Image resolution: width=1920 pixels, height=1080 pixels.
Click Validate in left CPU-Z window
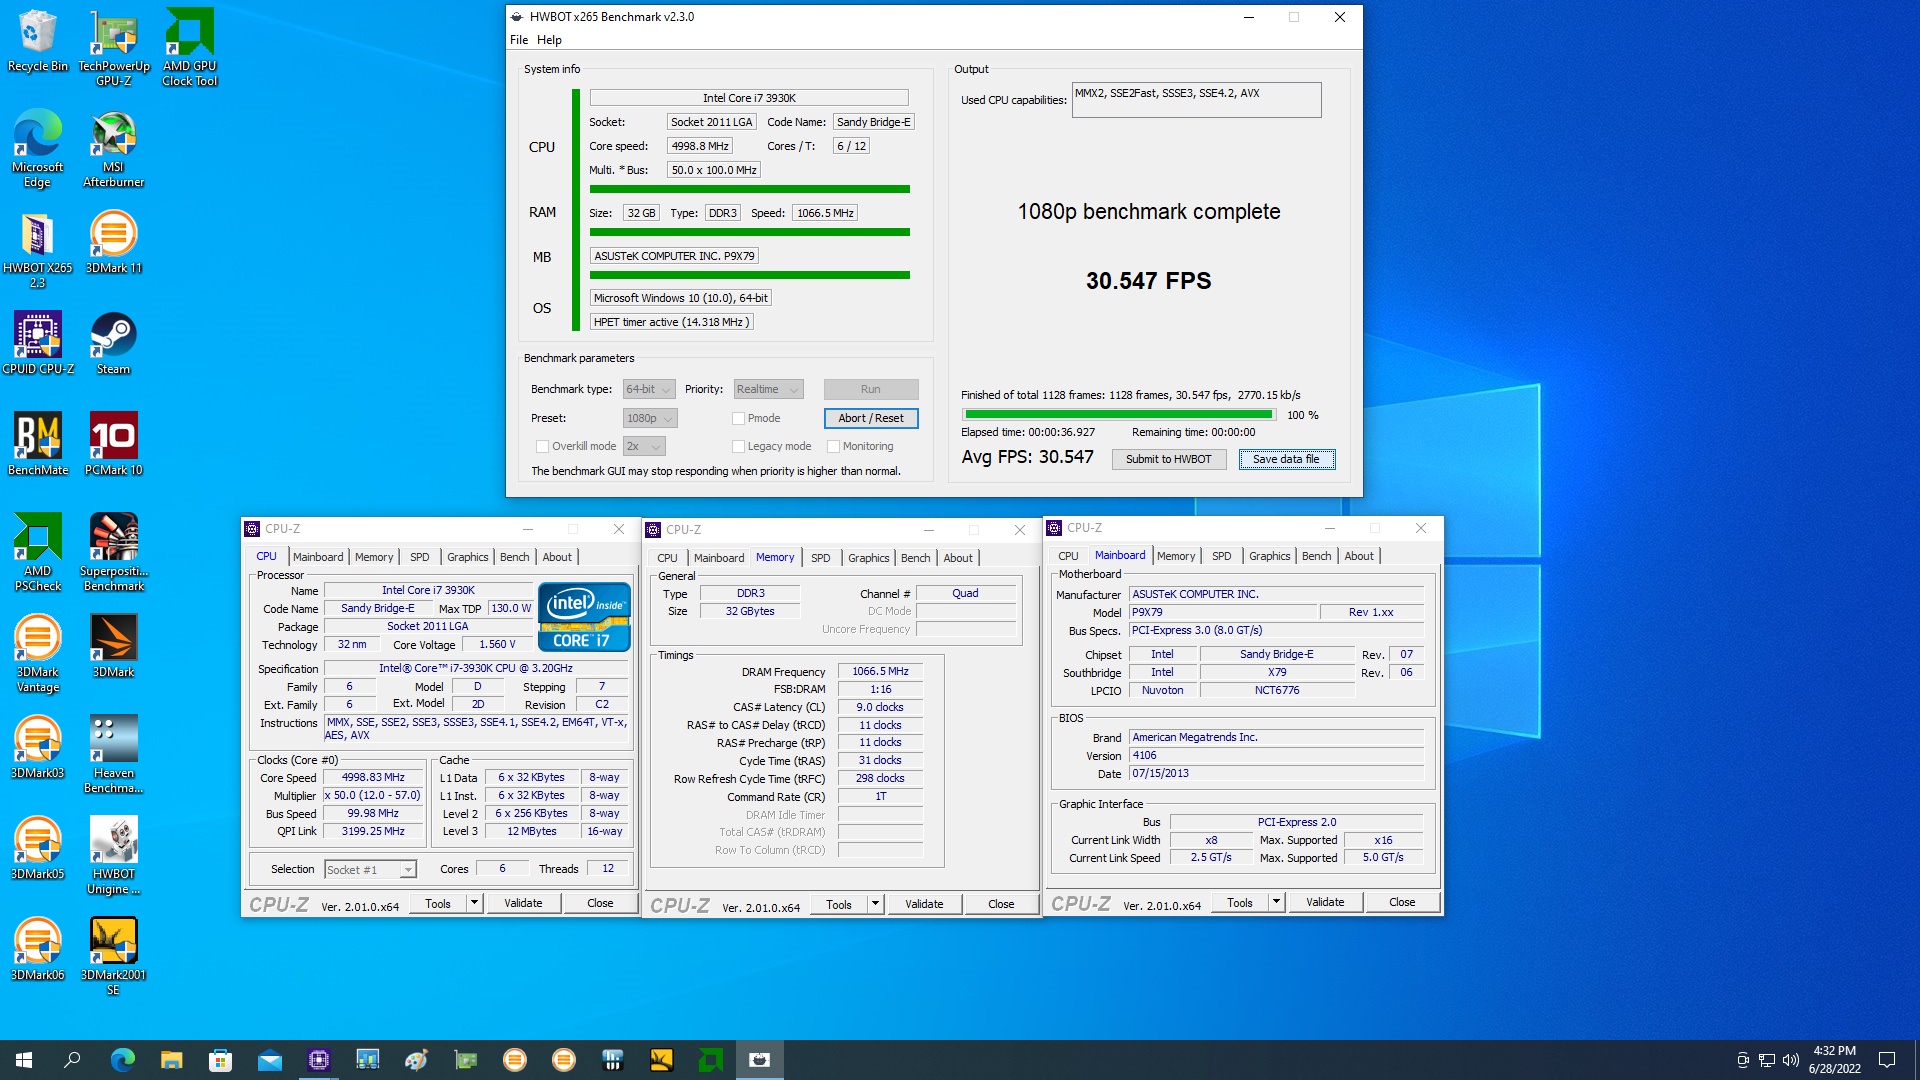coord(523,903)
